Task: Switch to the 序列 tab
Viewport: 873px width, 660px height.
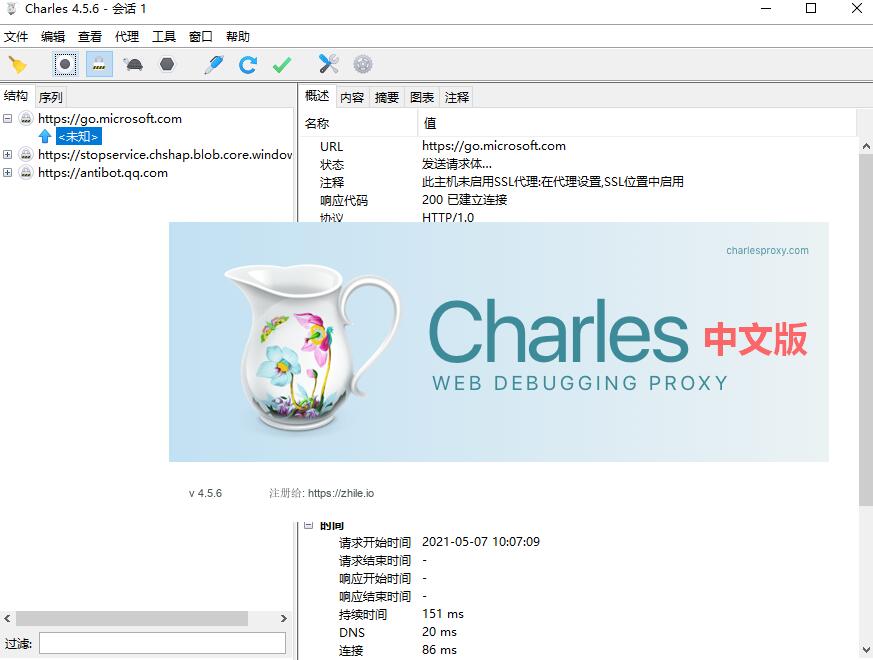Action: pos(51,97)
